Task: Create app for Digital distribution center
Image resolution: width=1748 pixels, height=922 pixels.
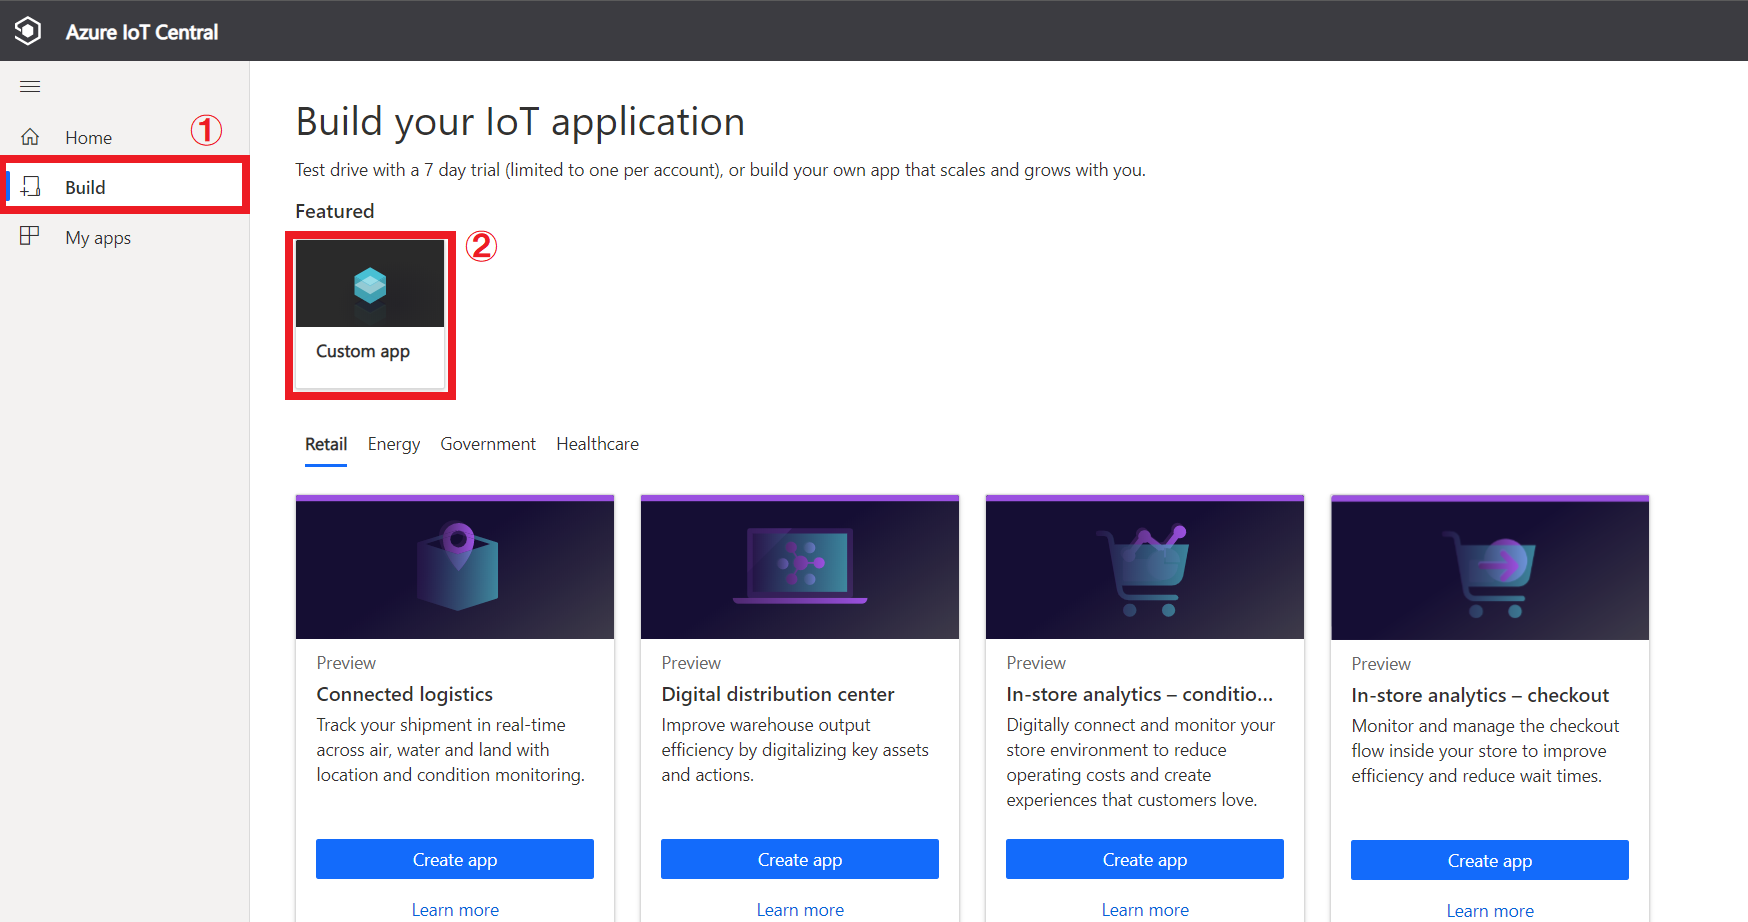Action: pyautogui.click(x=800, y=860)
